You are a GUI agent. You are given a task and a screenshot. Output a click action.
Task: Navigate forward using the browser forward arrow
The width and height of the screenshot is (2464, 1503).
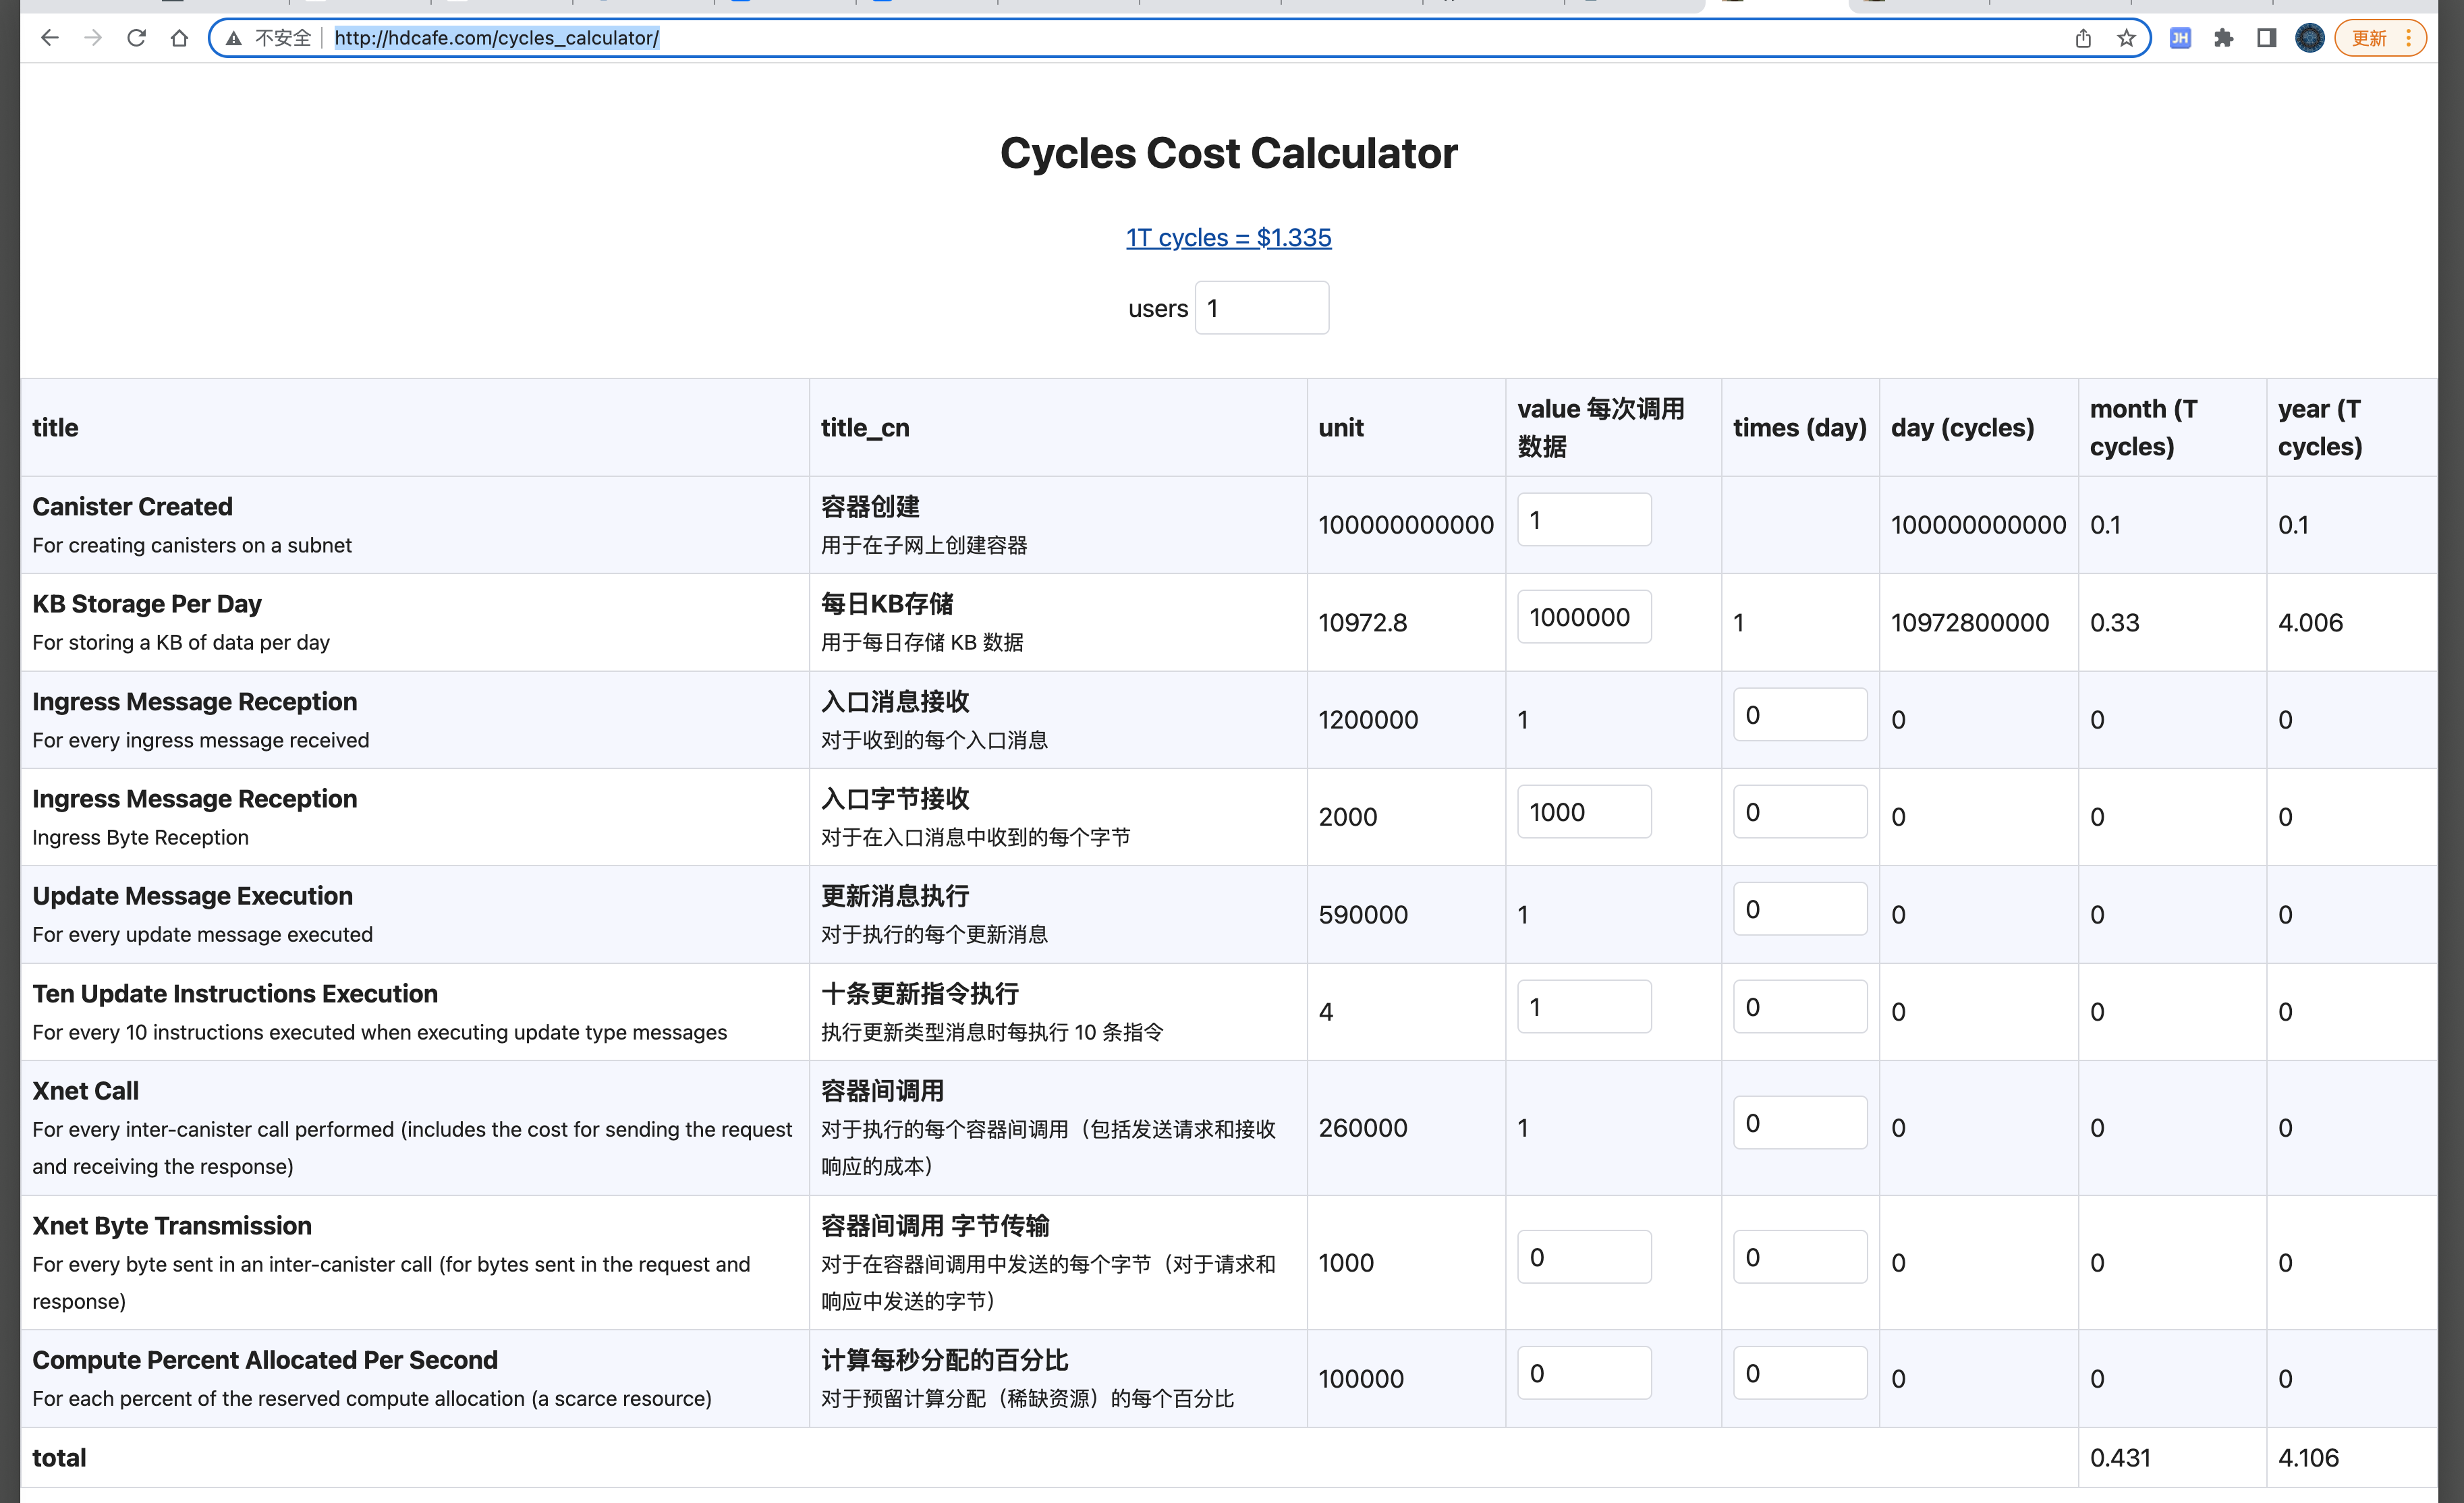(x=93, y=37)
